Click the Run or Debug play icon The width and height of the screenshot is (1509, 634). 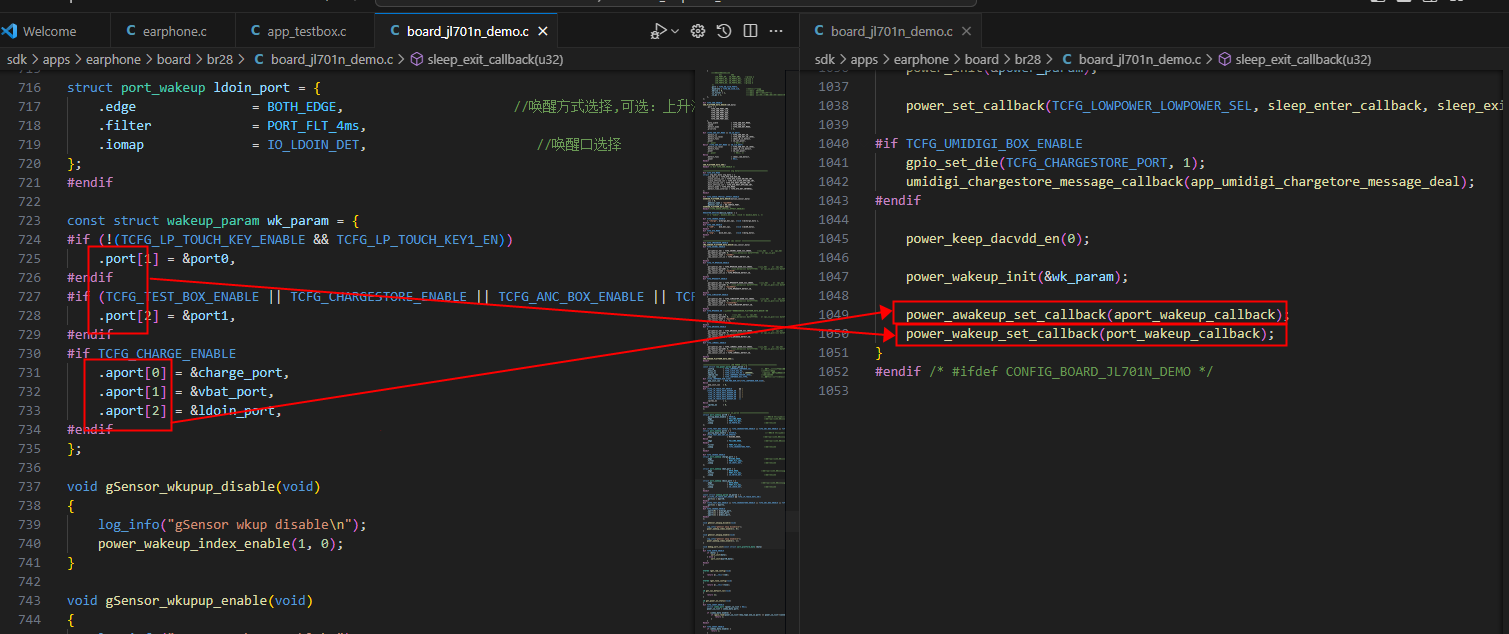click(x=657, y=32)
